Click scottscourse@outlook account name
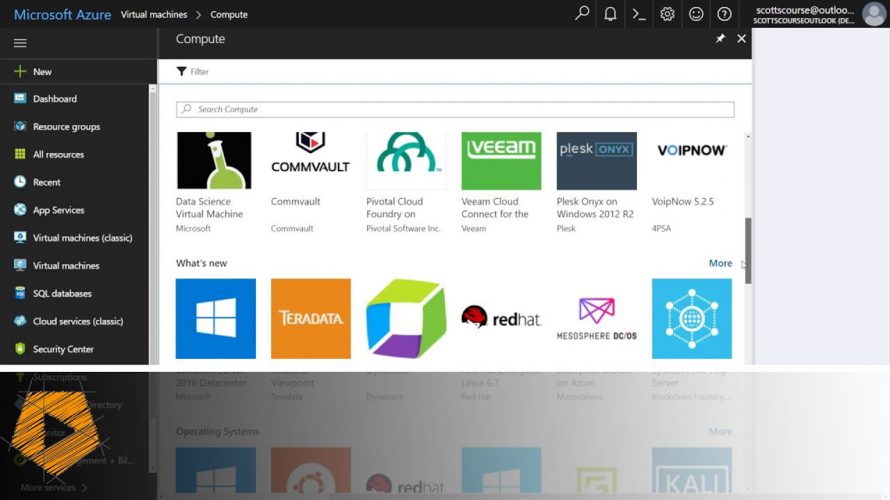The height and width of the screenshot is (500, 890). pos(805,10)
